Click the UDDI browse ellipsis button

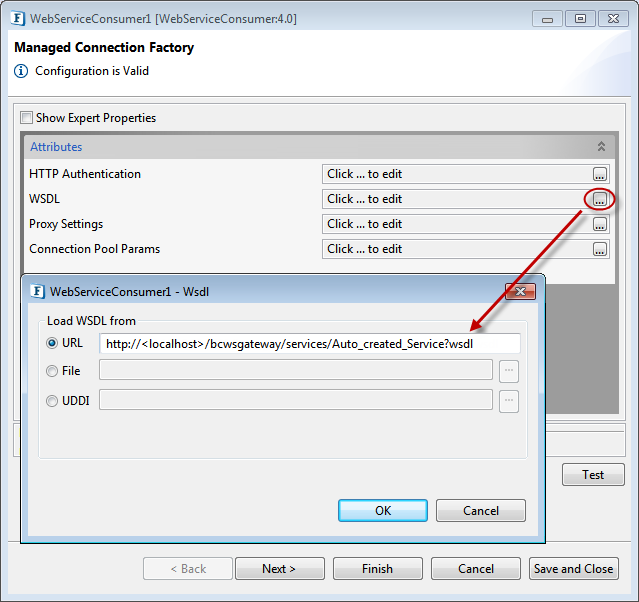[509, 401]
